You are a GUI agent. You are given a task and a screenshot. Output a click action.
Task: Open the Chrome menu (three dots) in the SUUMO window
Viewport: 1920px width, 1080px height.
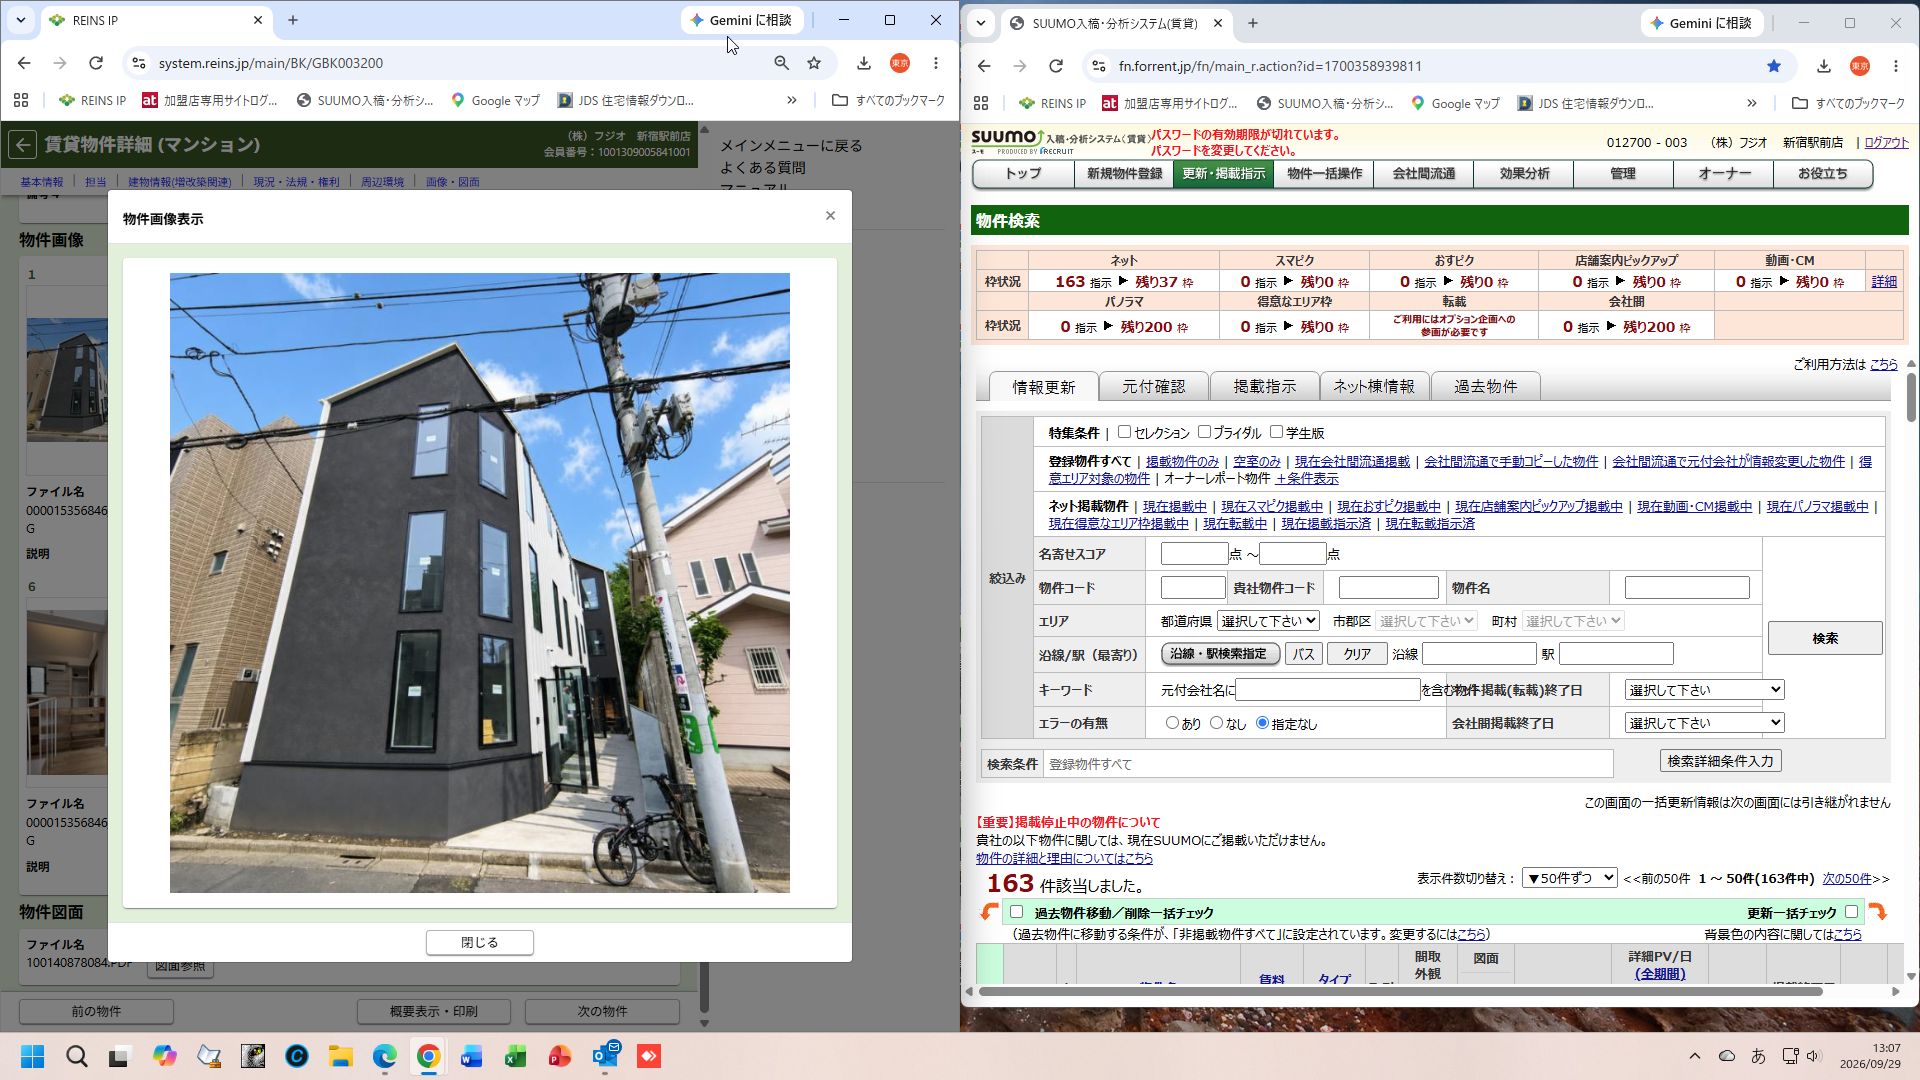1896,66
